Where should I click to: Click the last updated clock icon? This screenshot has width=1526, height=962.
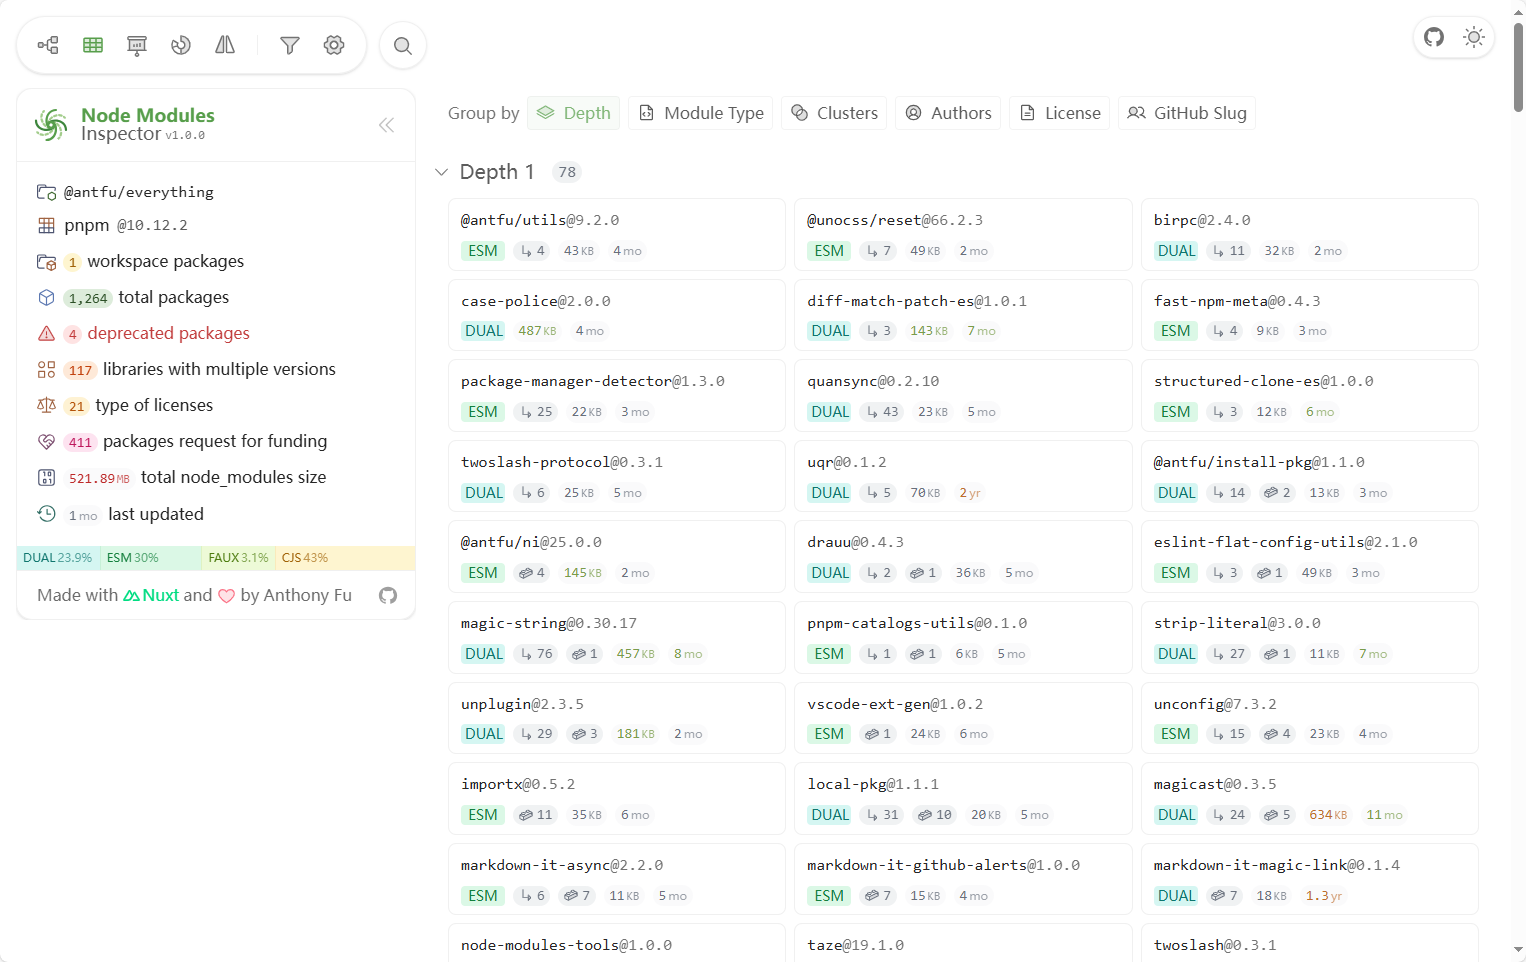coord(46,513)
